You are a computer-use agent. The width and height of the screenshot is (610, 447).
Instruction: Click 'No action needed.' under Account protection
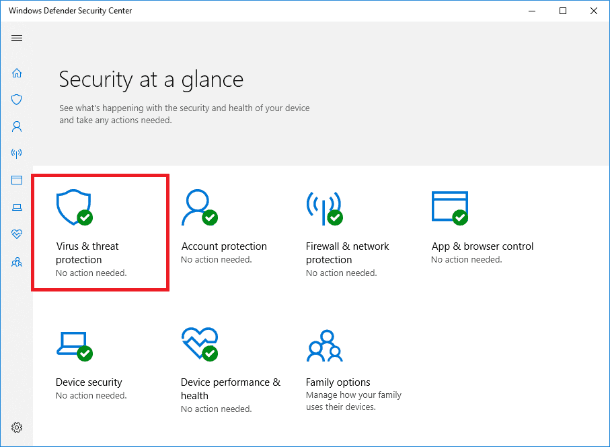[216, 259]
